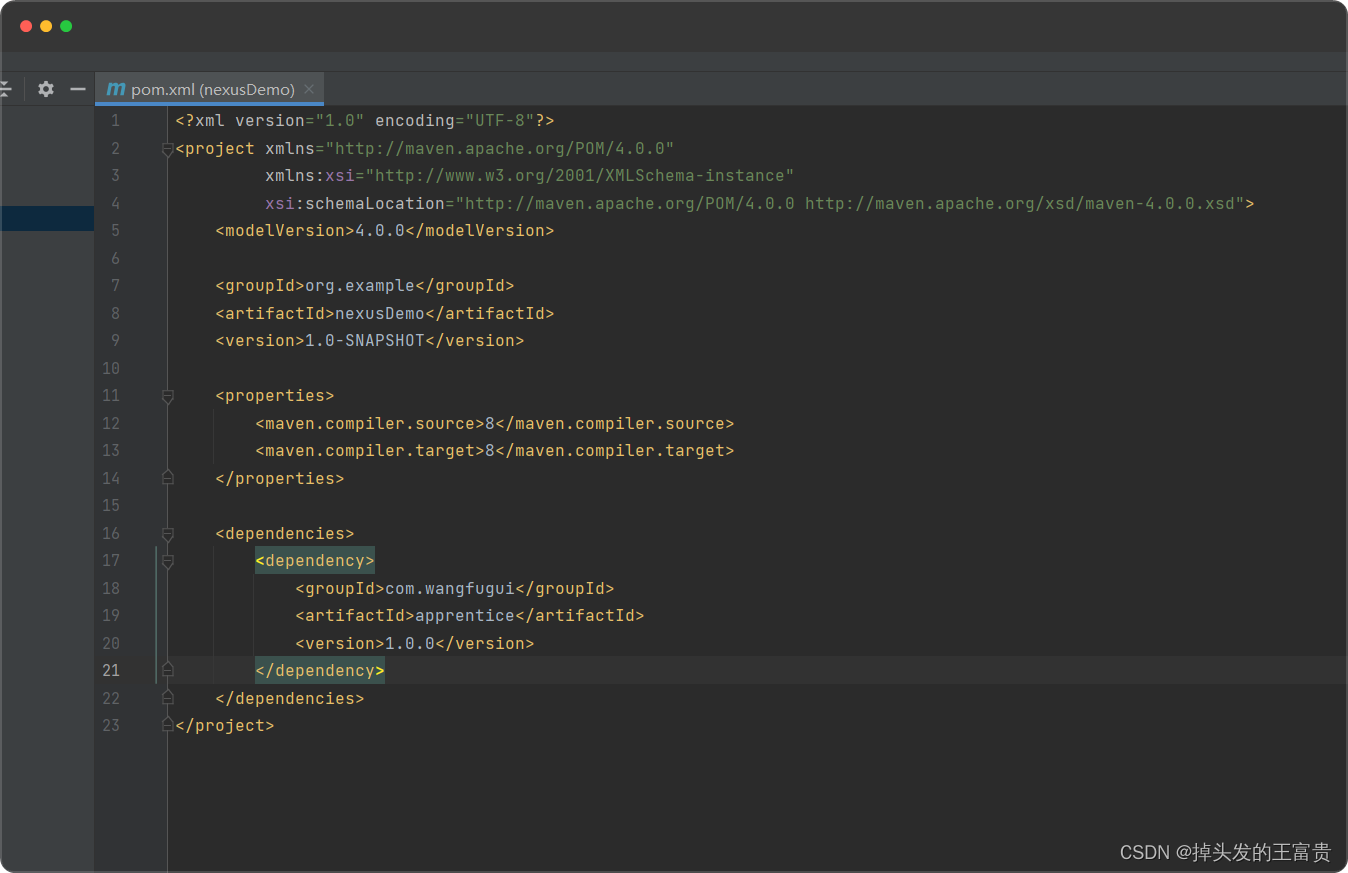The width and height of the screenshot is (1348, 873).
Task: Click the closing properties tag
Action: [280, 479]
